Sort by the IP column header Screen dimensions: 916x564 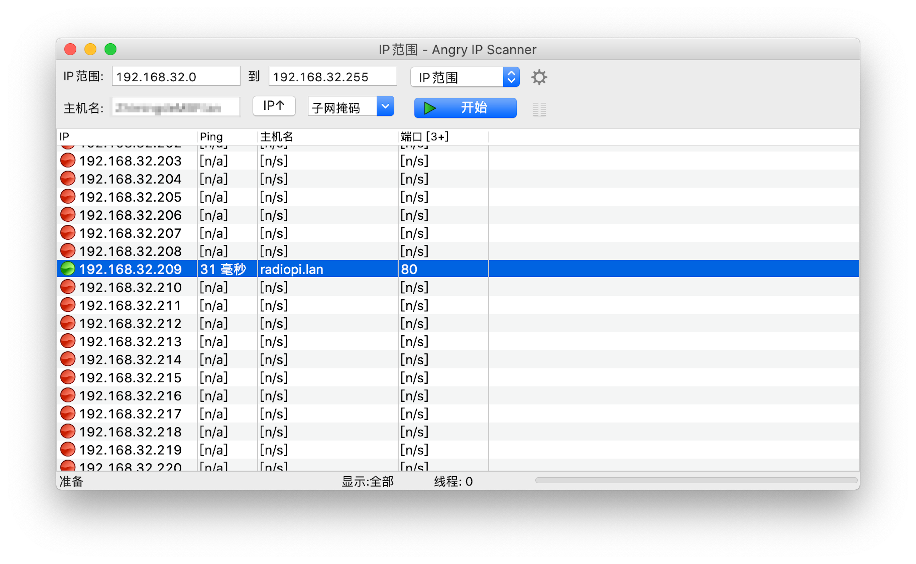pos(127,137)
